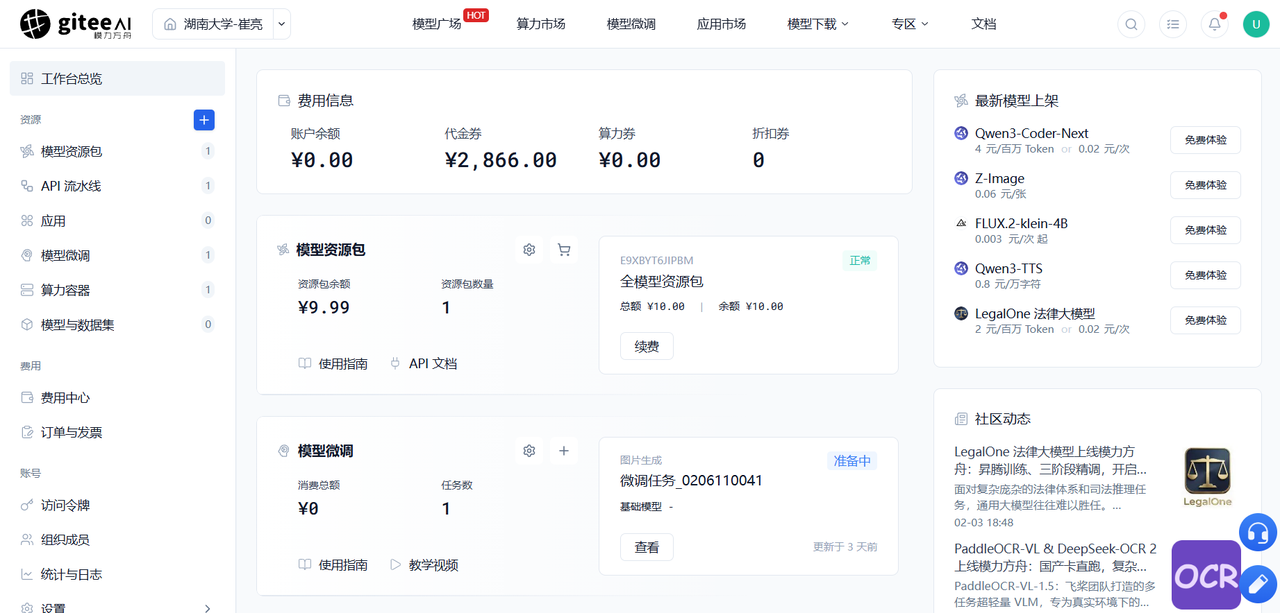Open the LegalOne community post thumbnail
Image resolution: width=1280 pixels, height=613 pixels.
tap(1207, 478)
